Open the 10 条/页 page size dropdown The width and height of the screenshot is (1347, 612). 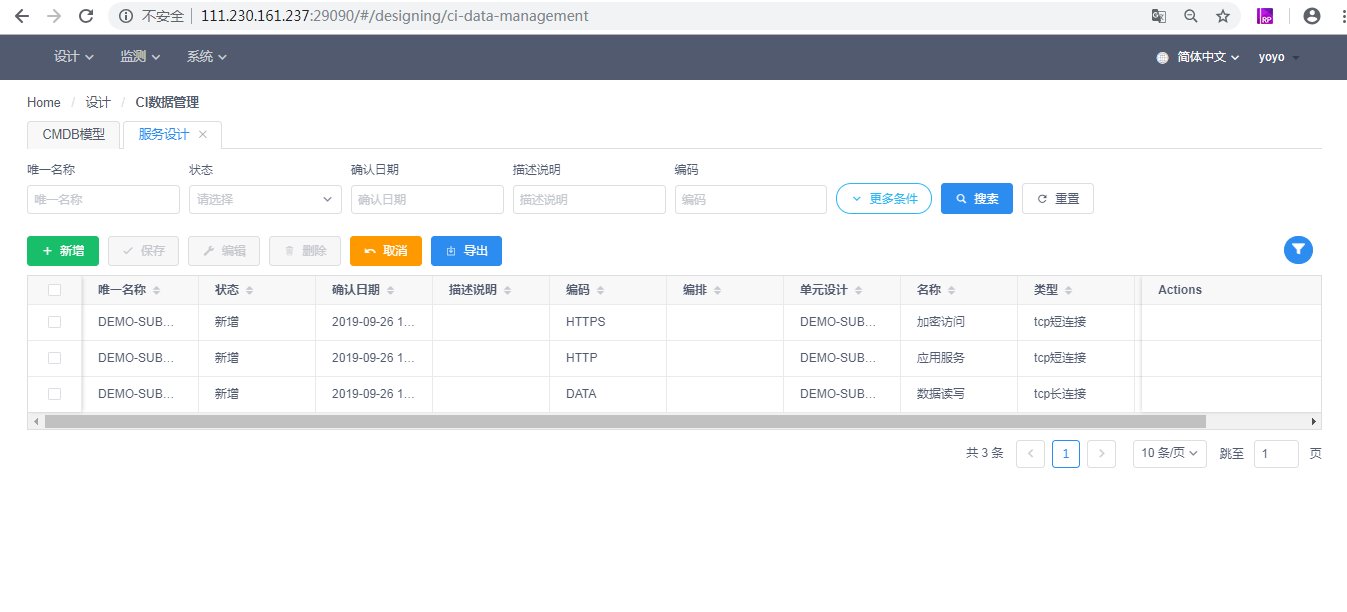point(1169,454)
